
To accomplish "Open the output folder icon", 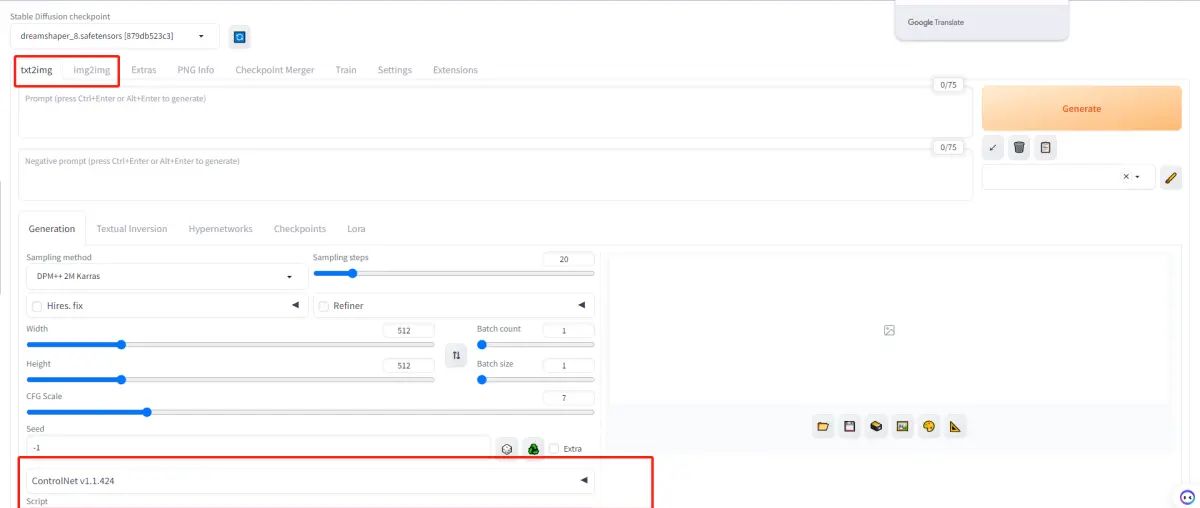I will pyautogui.click(x=823, y=427).
